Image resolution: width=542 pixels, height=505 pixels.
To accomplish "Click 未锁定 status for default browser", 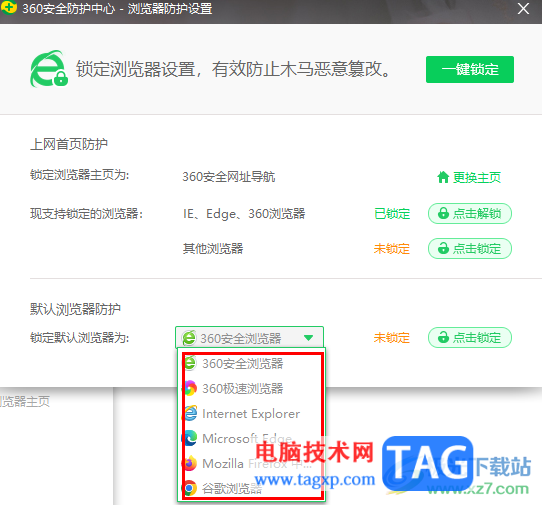I will point(392,338).
